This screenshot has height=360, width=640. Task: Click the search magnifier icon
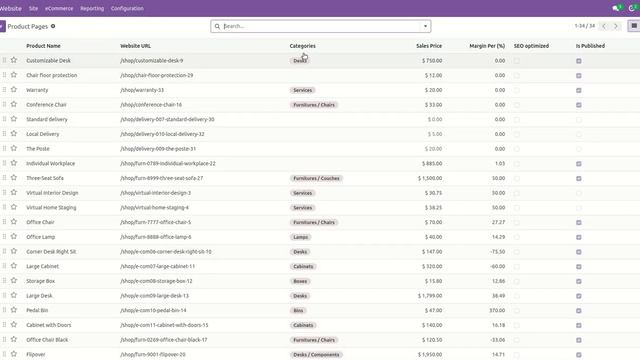pos(218,26)
